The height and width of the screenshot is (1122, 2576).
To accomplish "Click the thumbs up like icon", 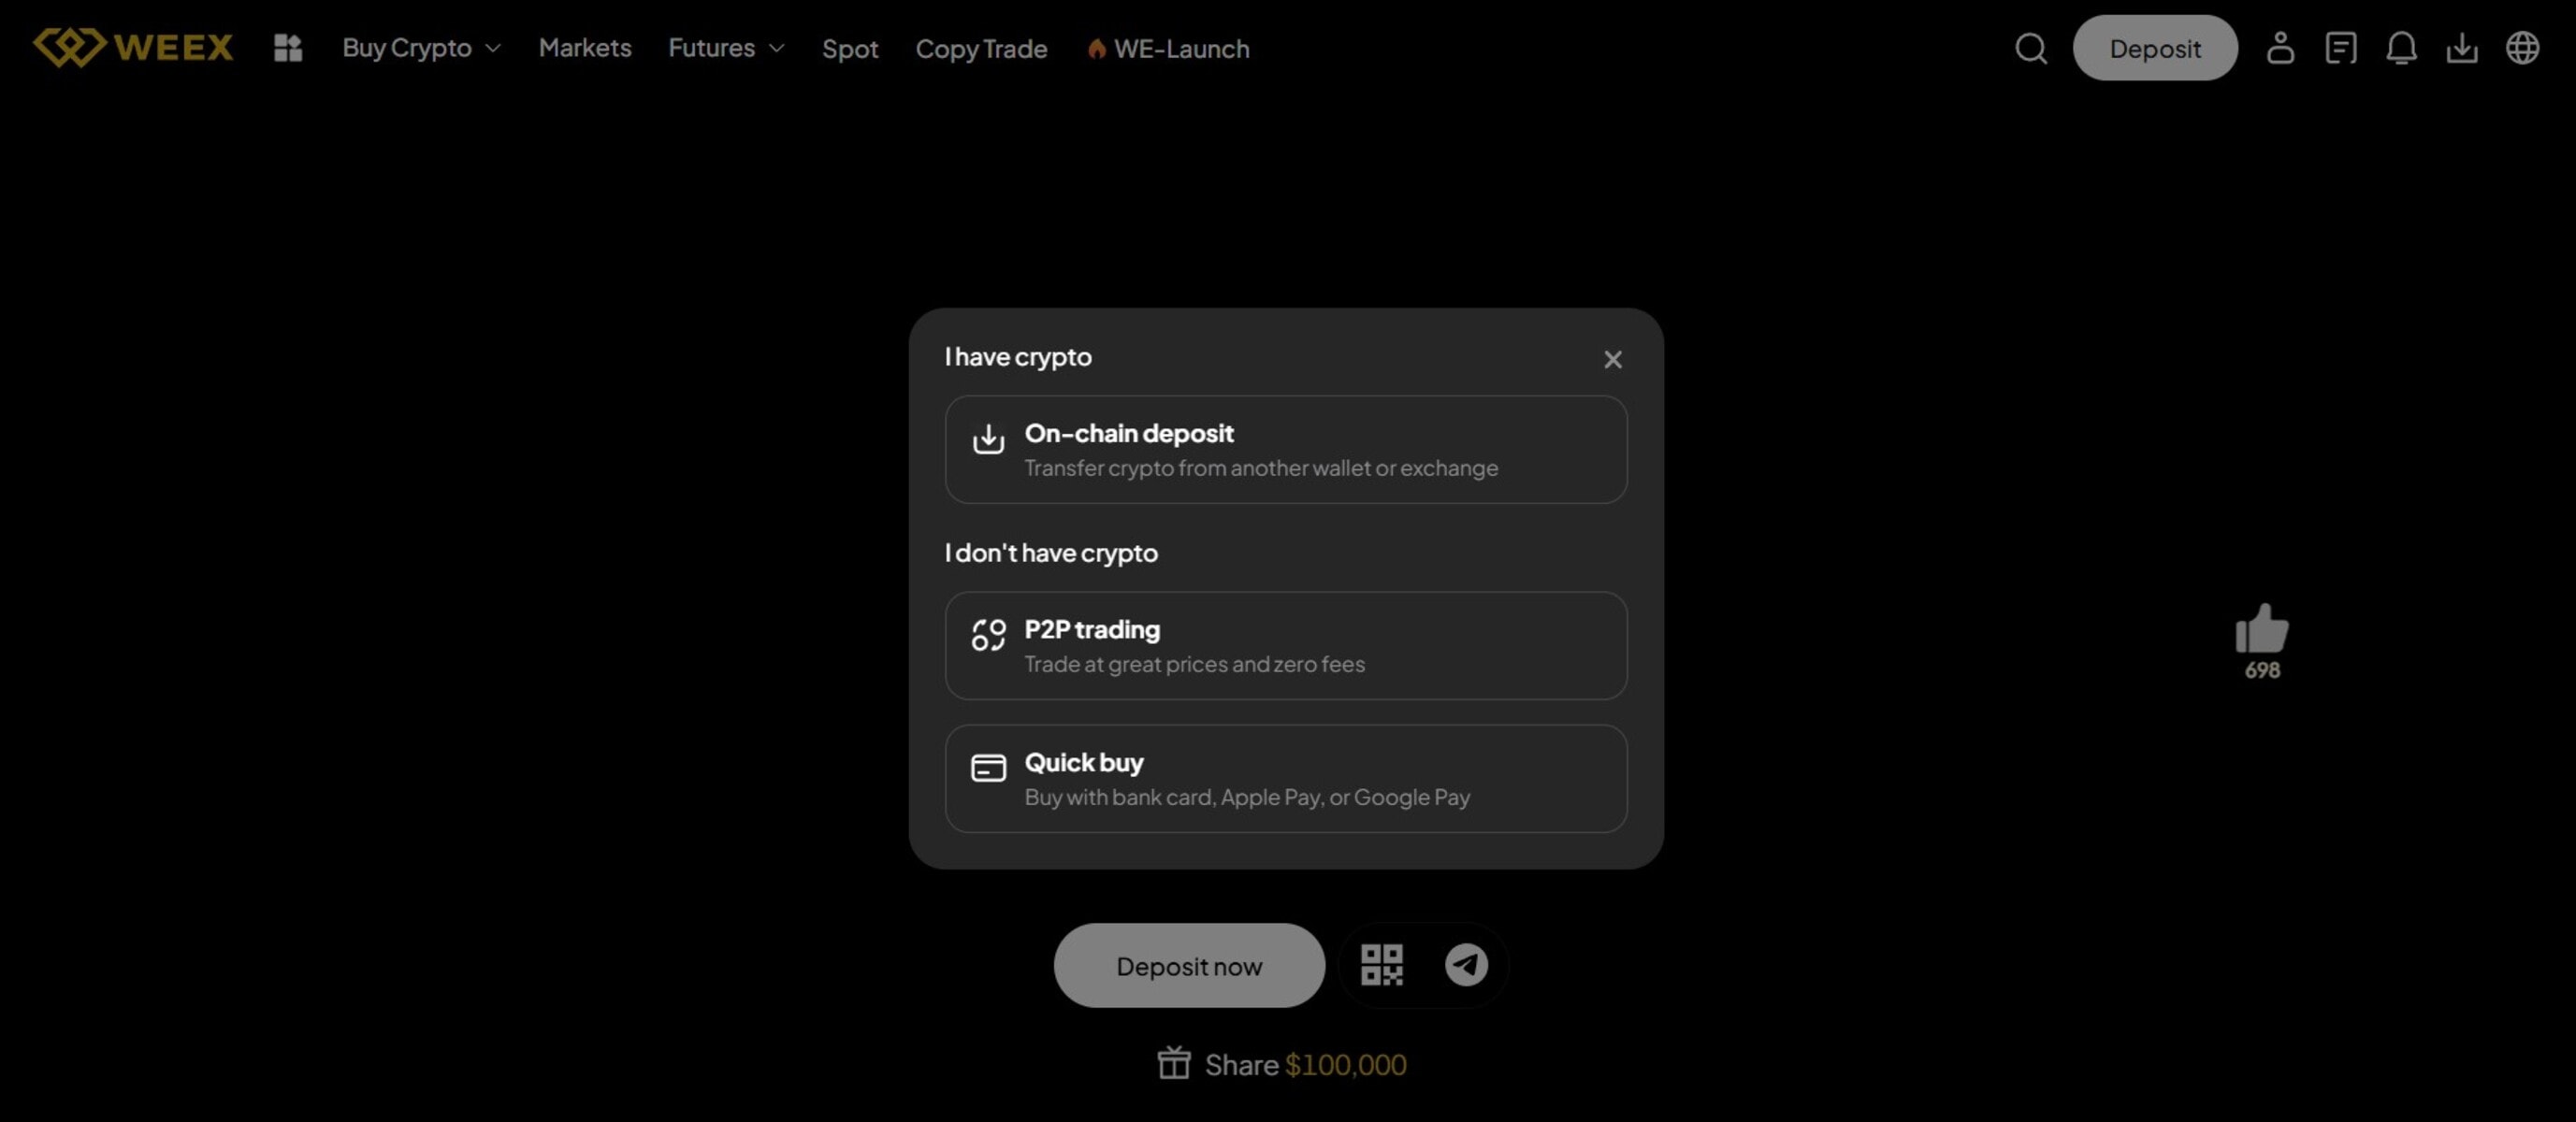I will tap(2261, 630).
